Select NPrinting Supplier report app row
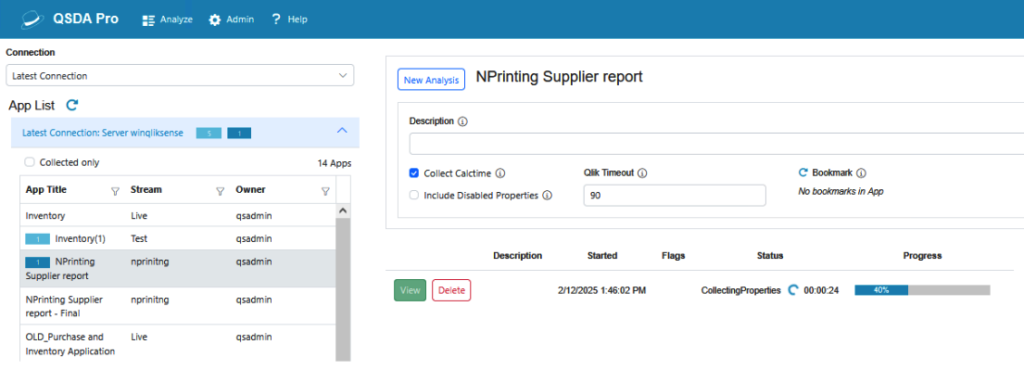Image resolution: width=1024 pixels, height=370 pixels. coord(178,269)
